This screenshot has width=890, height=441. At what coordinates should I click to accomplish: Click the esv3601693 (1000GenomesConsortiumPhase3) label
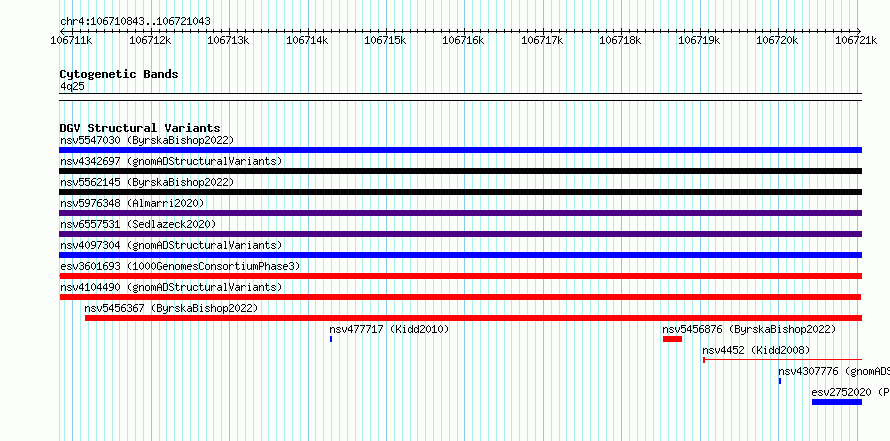coord(180,266)
